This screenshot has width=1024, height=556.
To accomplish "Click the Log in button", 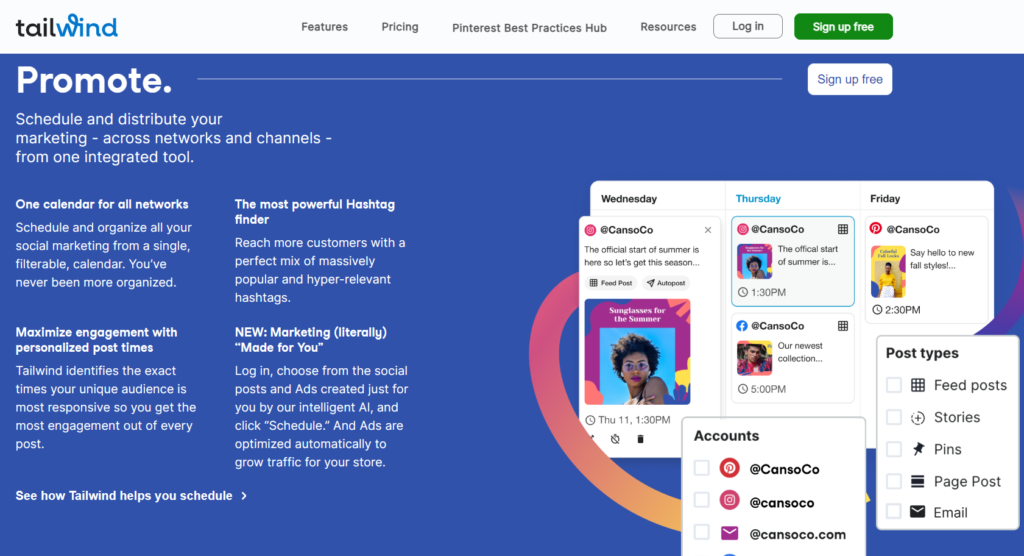I will pos(748,26).
